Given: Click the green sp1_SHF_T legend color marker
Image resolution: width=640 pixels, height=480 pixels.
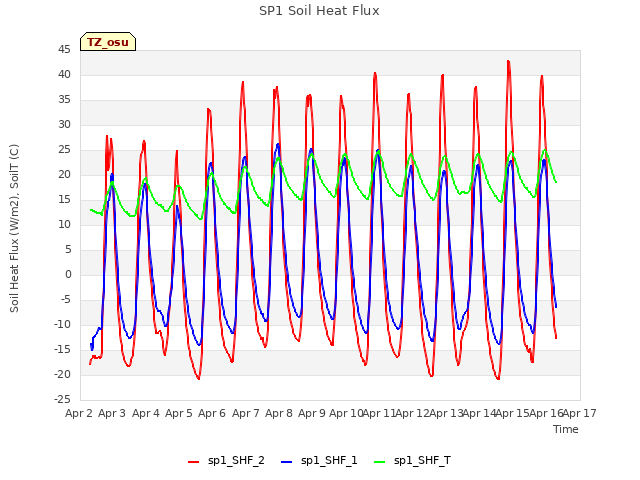Looking at the screenshot, I should (x=380, y=462).
